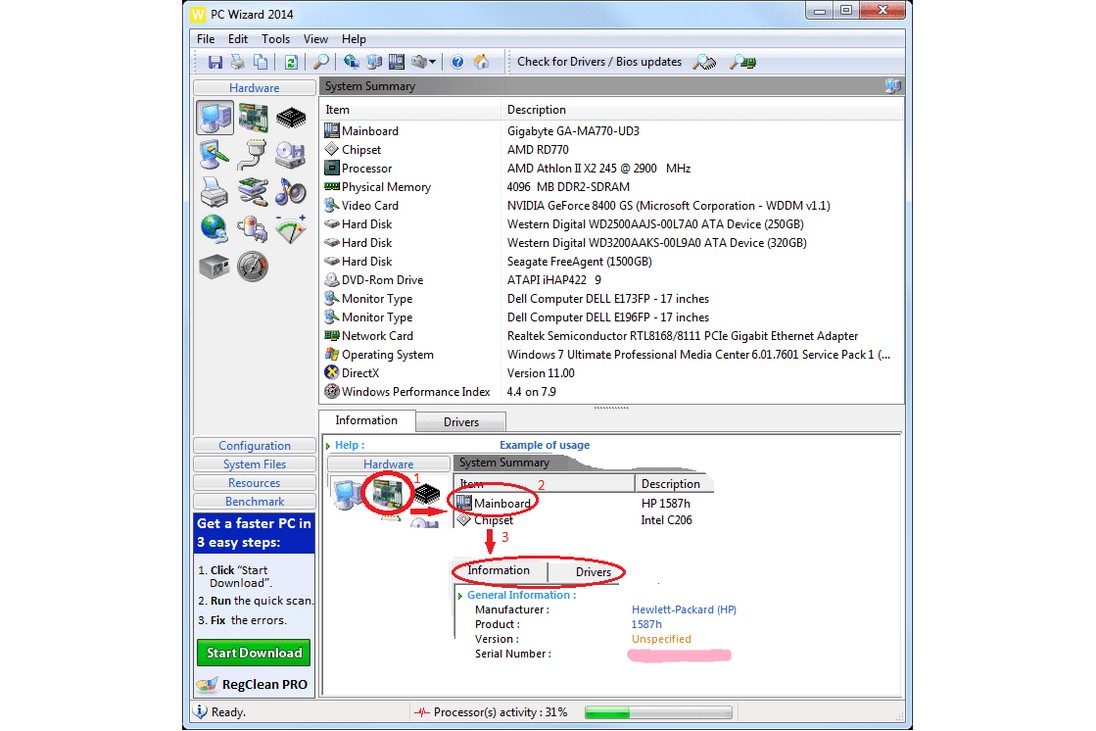Click the Help arrow in Information pane
Viewport: 1096px width, 731px height.
[328, 445]
